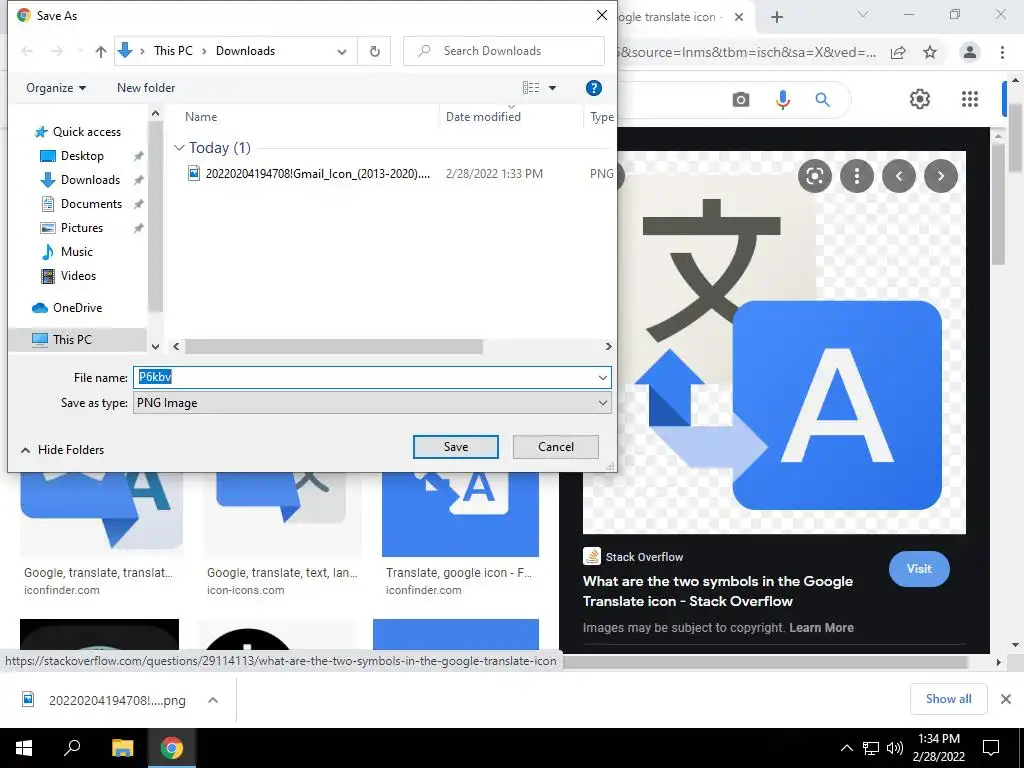
Task: Click This PC in the address bar
Action: 173,51
